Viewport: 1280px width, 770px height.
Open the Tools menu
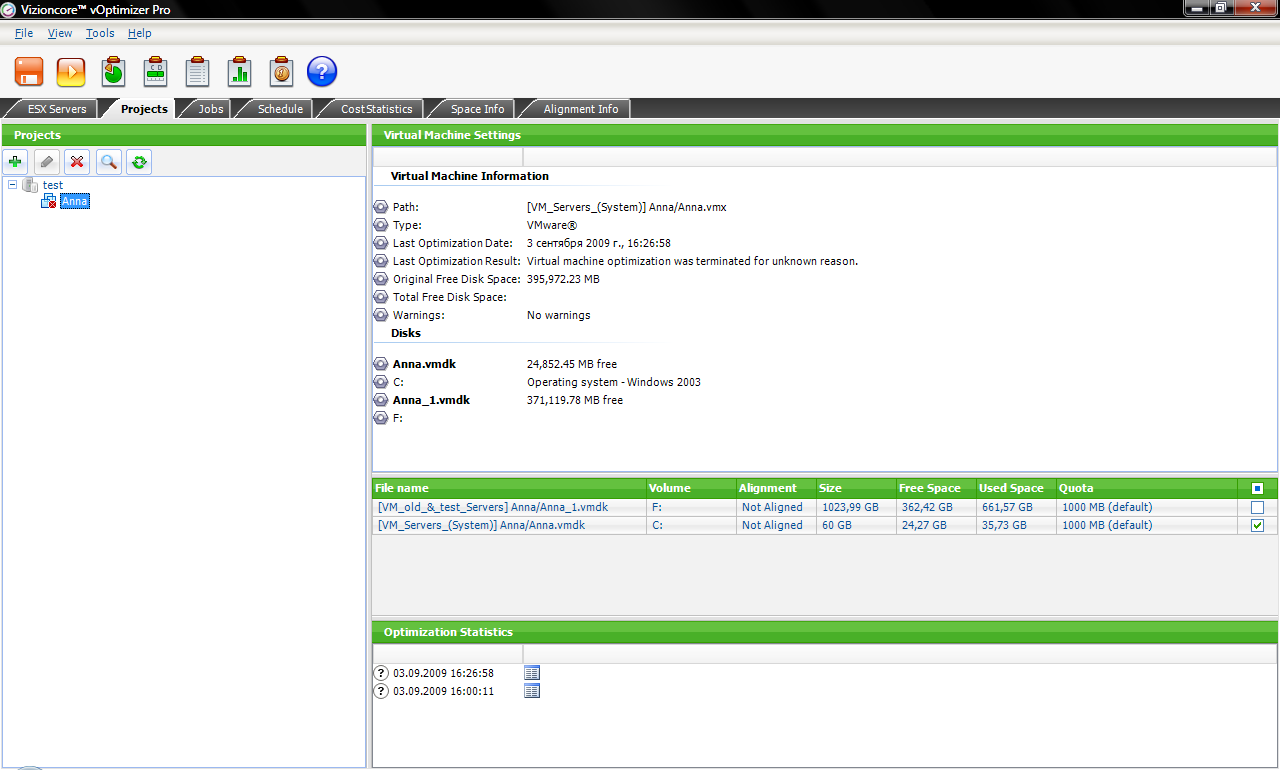(100, 33)
